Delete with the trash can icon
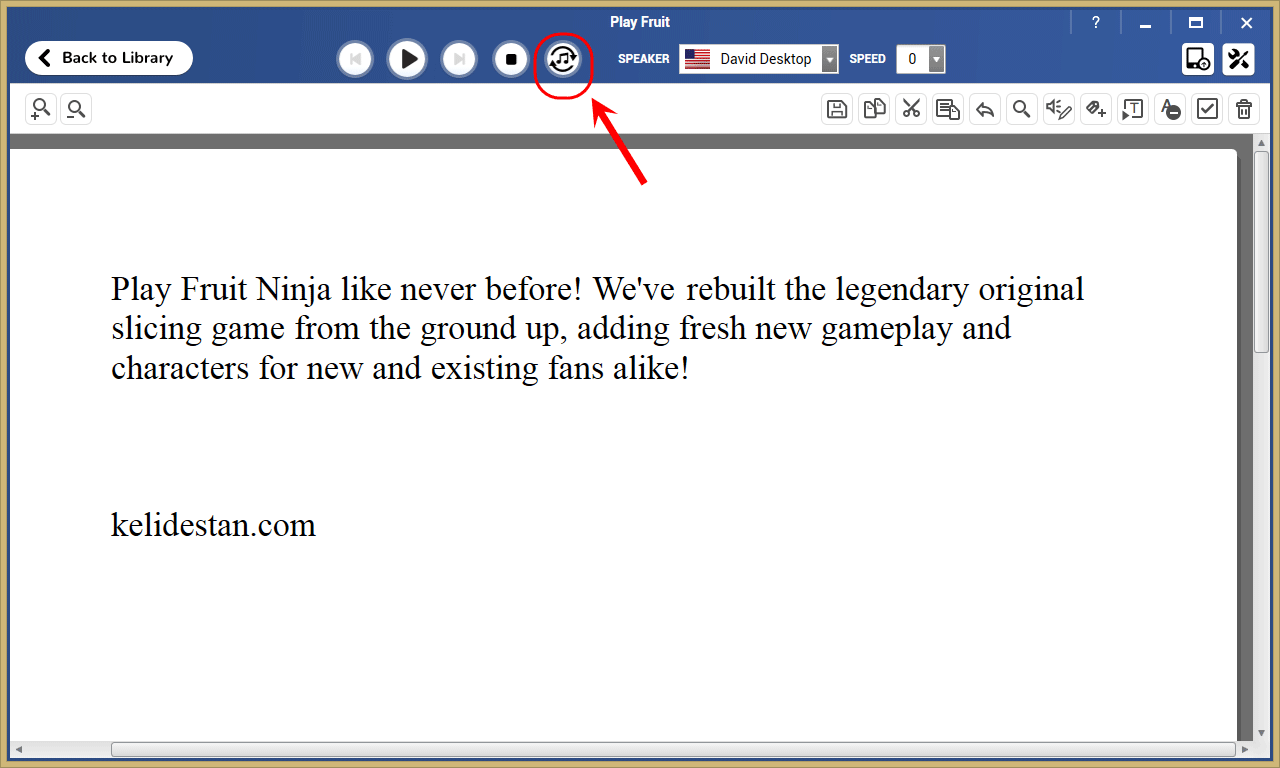This screenshot has width=1280, height=768. click(1244, 109)
